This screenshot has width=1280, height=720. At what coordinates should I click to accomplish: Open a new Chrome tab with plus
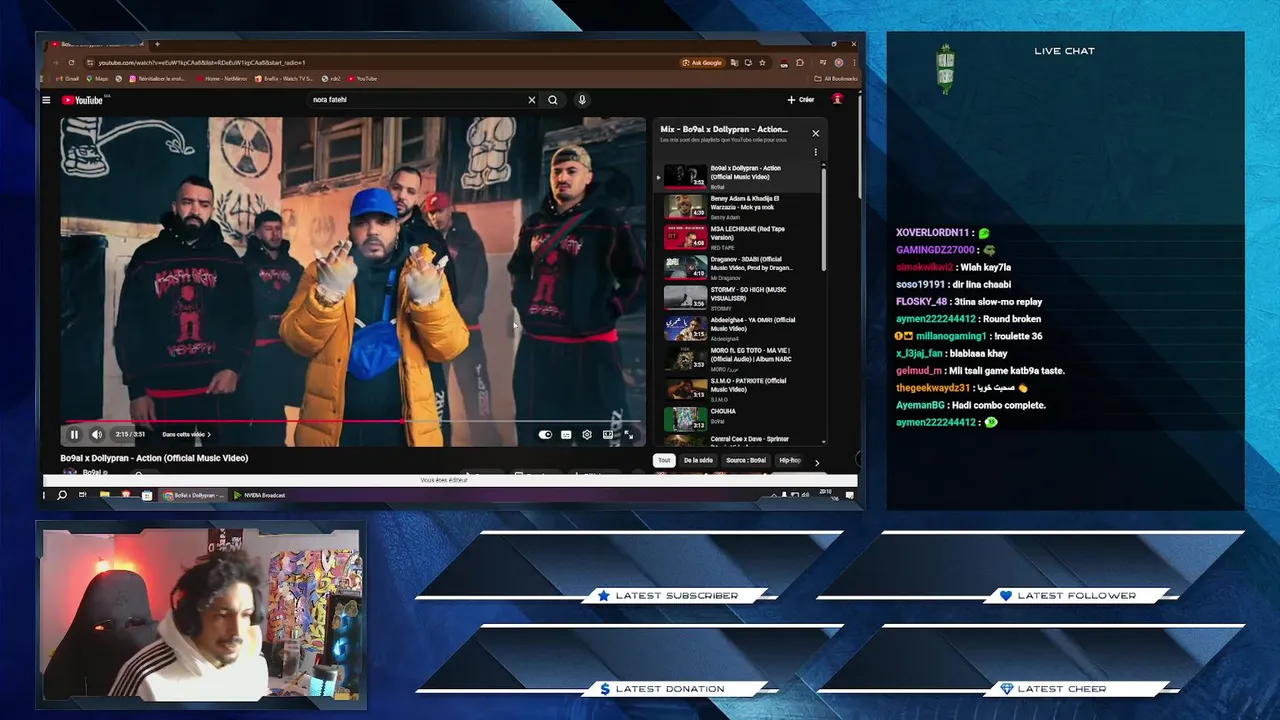156,44
